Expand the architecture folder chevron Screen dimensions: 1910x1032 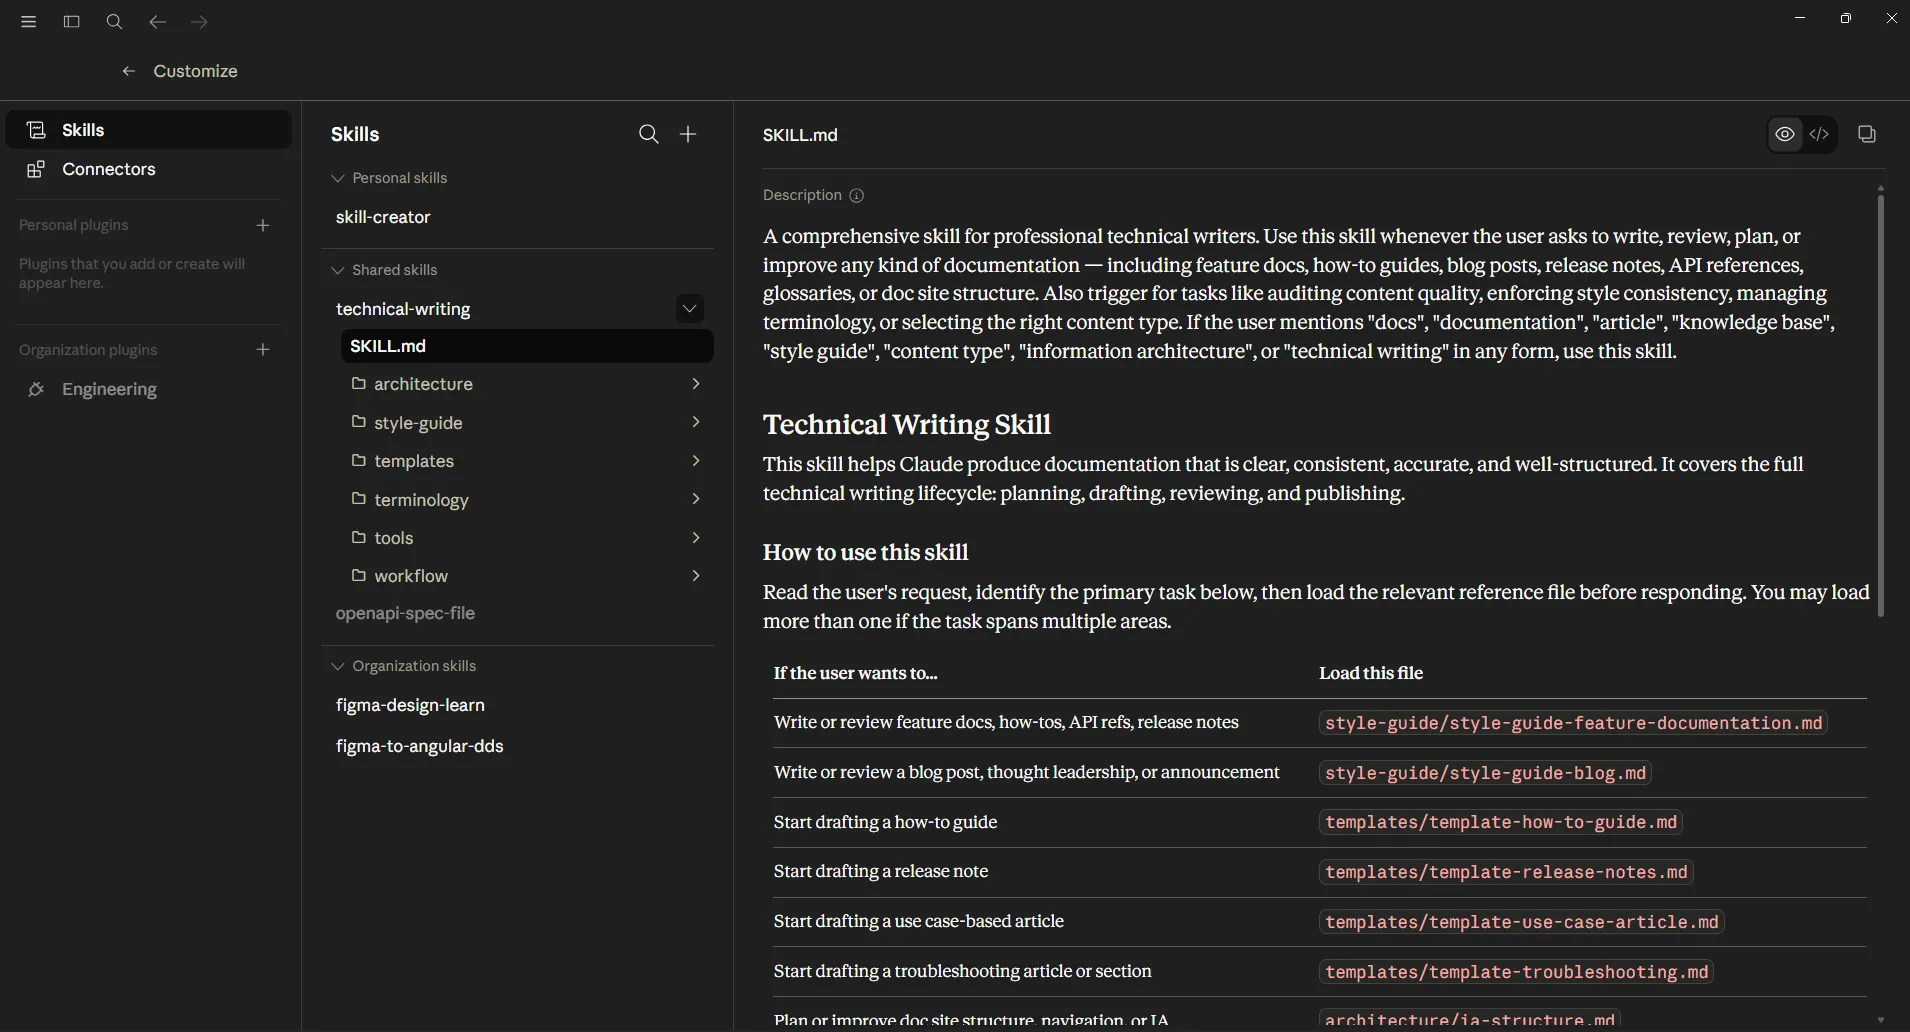tap(696, 384)
